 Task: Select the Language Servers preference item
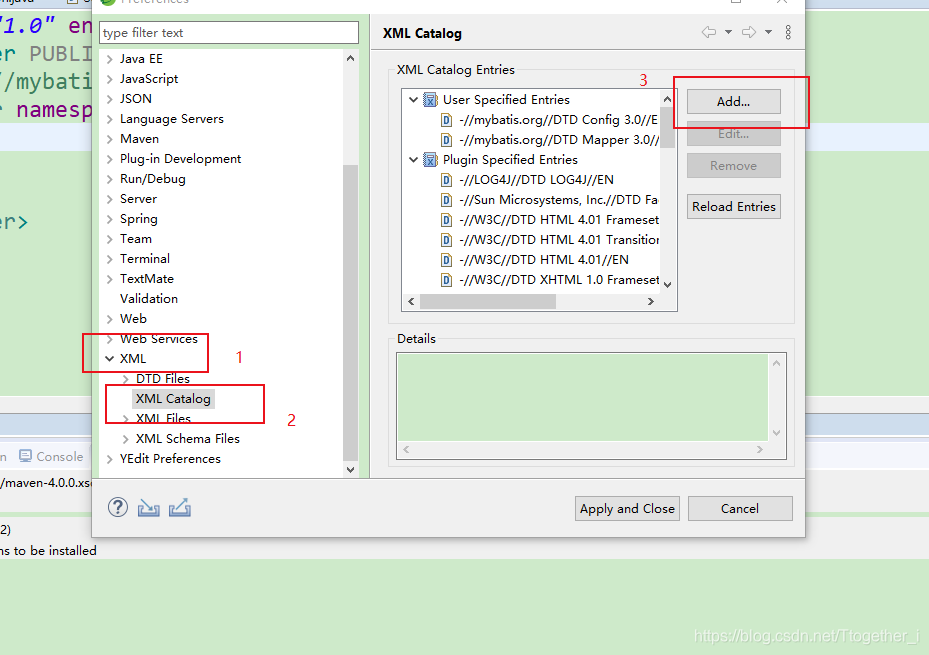tap(172, 119)
